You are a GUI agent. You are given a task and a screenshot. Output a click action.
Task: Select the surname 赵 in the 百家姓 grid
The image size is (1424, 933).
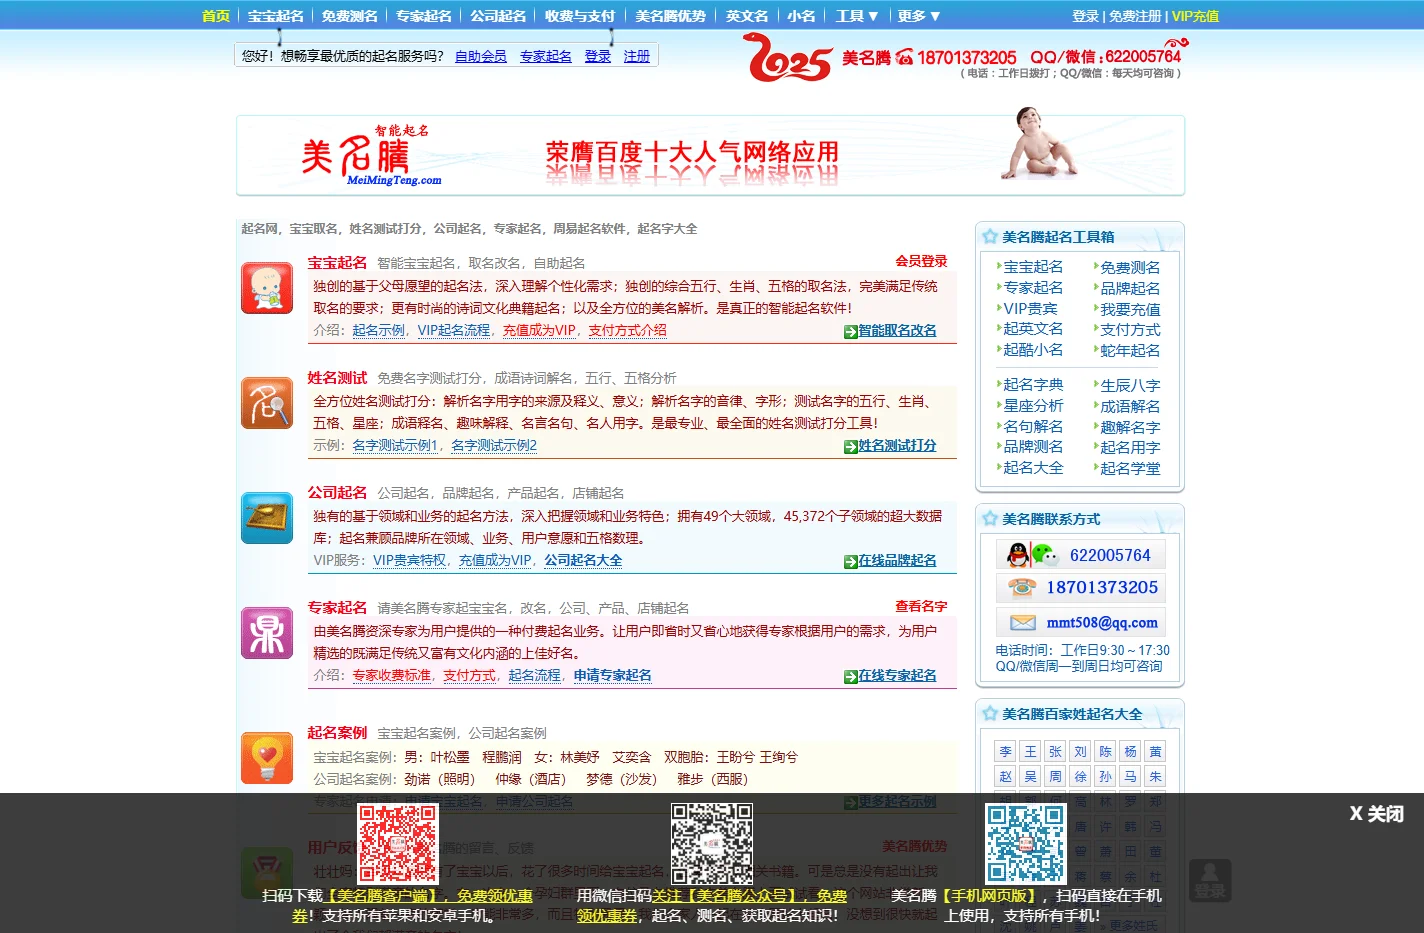click(x=1005, y=776)
